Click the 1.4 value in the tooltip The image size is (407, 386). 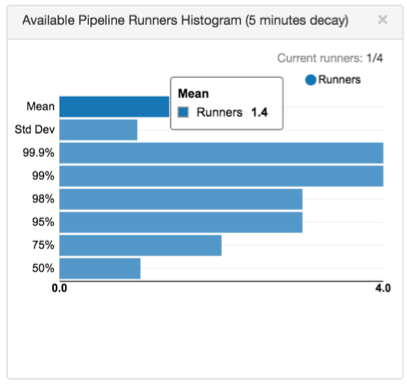coord(259,113)
